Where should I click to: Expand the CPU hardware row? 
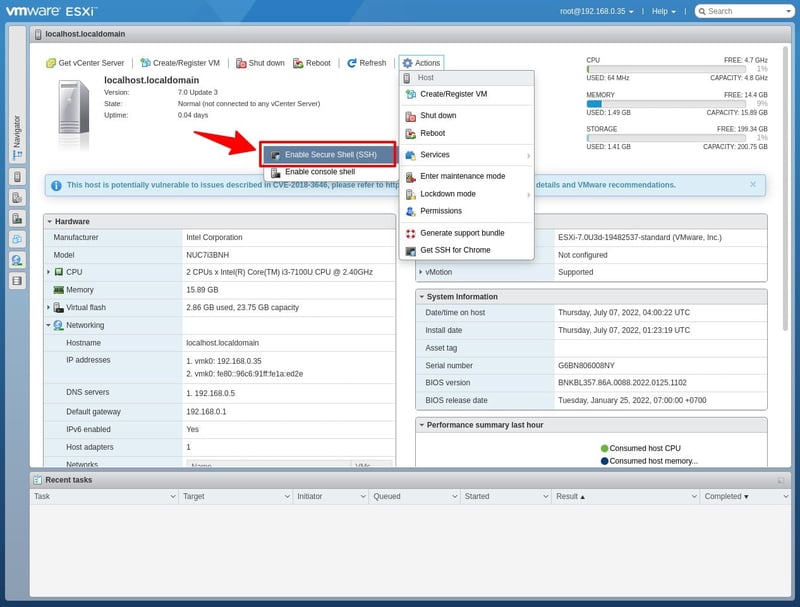click(48, 272)
